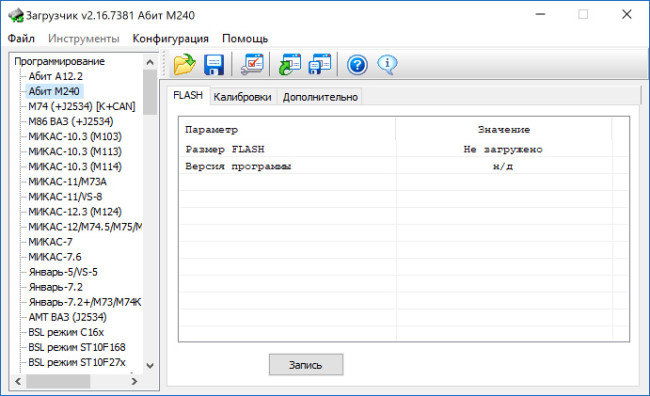Open settings checklist toolbar icon
Image resolution: width=650 pixels, height=396 pixels.
tap(252, 65)
